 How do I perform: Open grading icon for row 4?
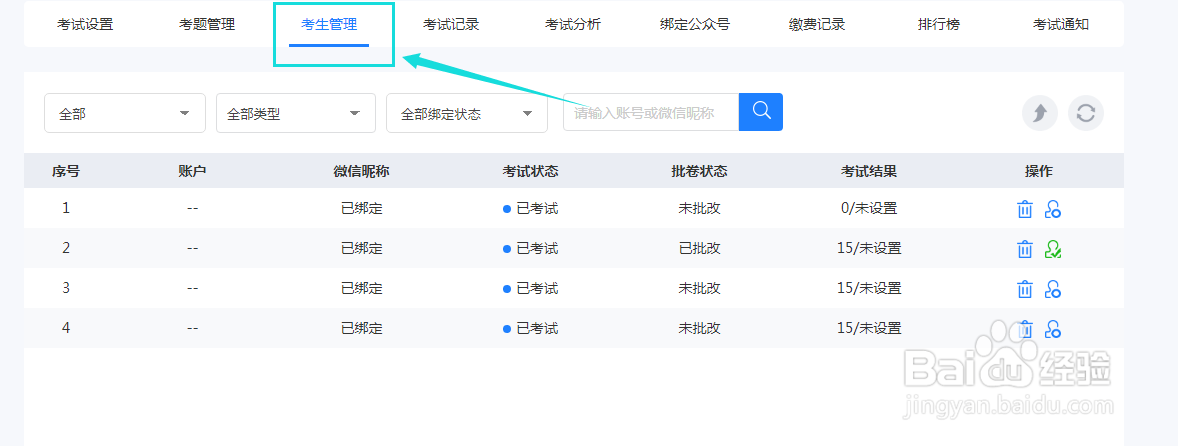coord(1053,328)
